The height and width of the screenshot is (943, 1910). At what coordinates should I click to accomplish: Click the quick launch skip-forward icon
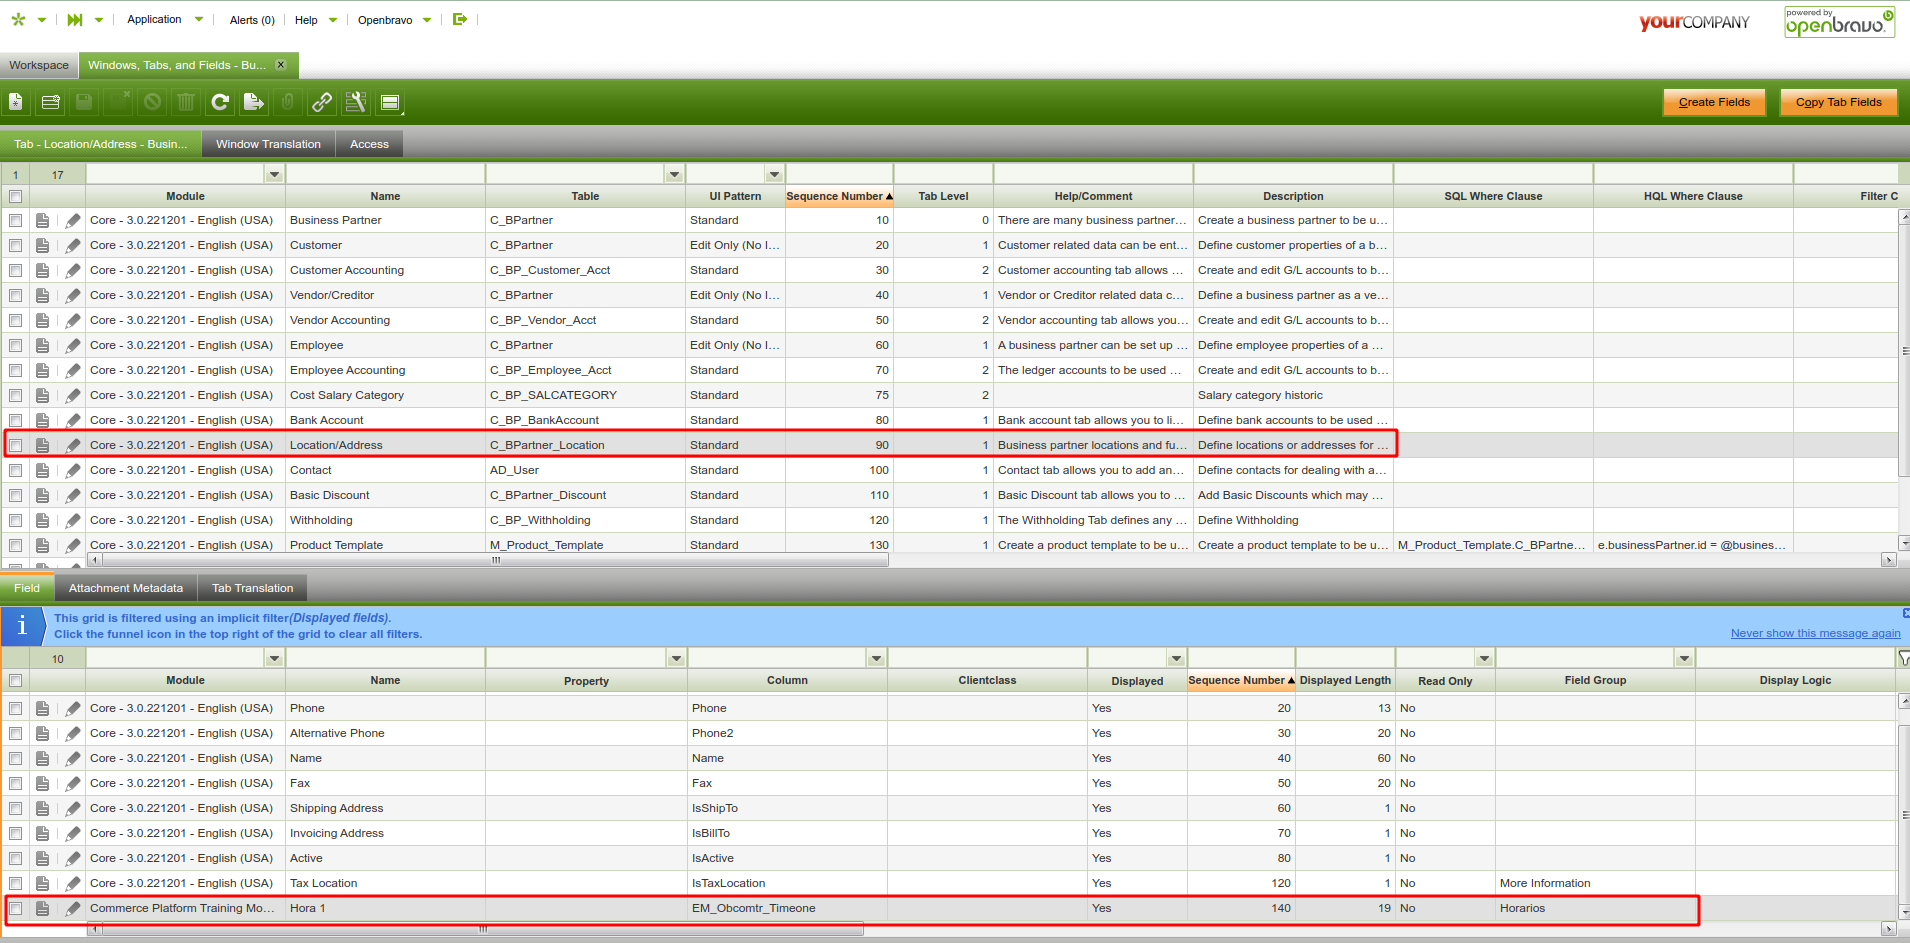tap(75, 19)
